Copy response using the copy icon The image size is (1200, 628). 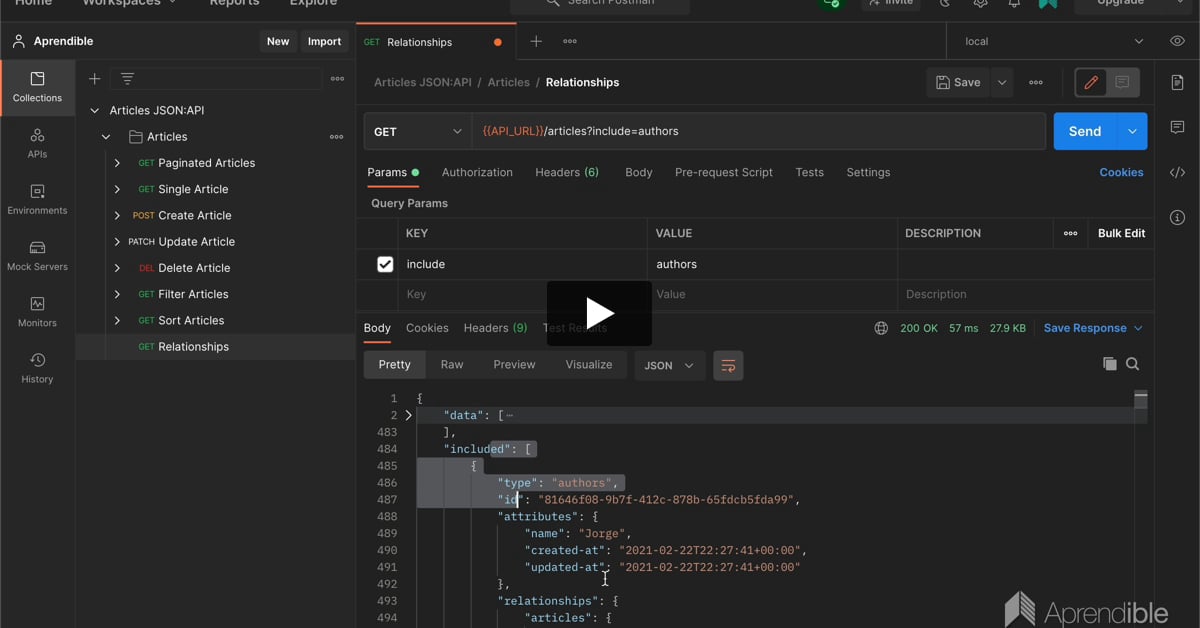pyautogui.click(x=1109, y=364)
